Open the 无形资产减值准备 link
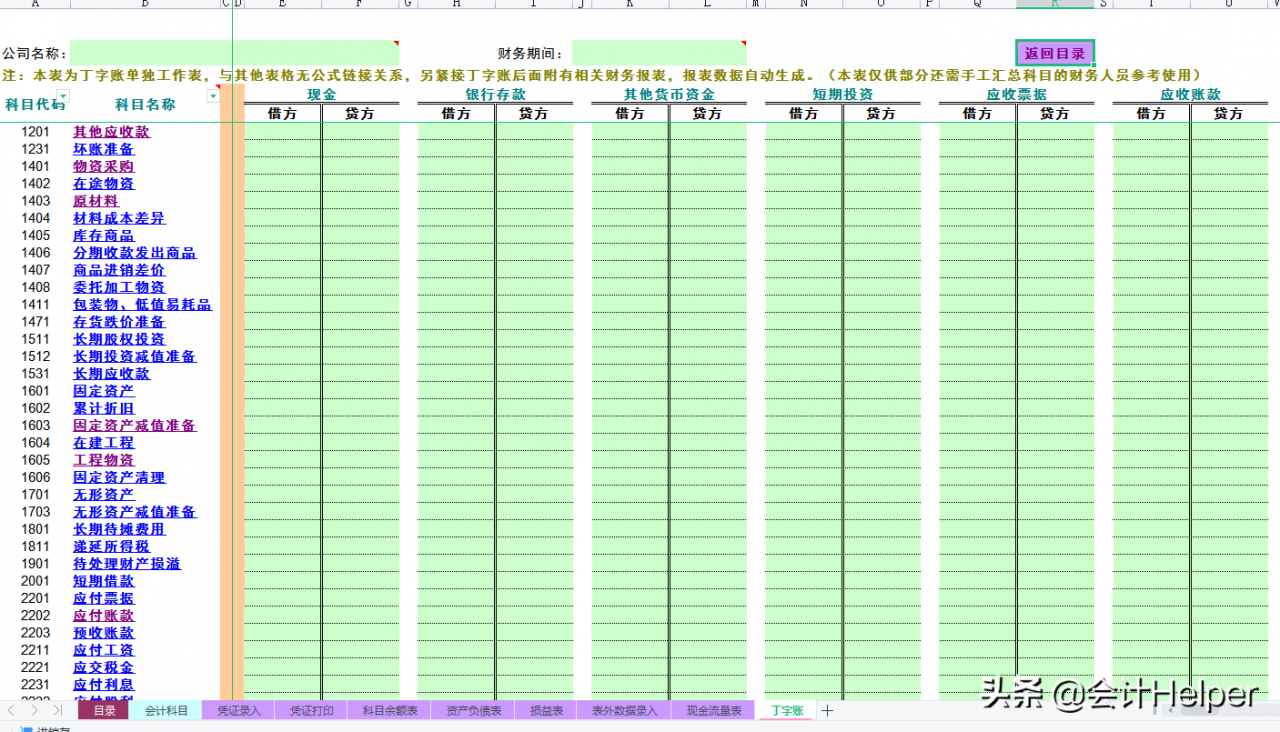This screenshot has height=732, width=1280. 135,512
